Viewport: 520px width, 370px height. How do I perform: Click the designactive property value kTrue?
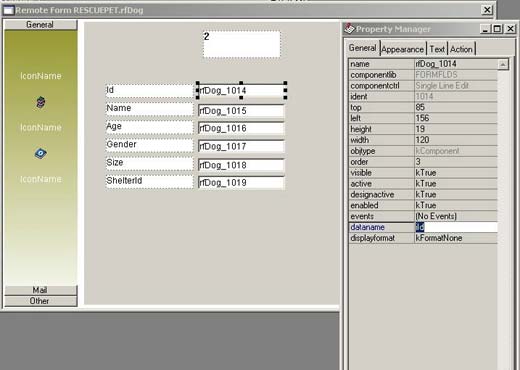click(456, 194)
